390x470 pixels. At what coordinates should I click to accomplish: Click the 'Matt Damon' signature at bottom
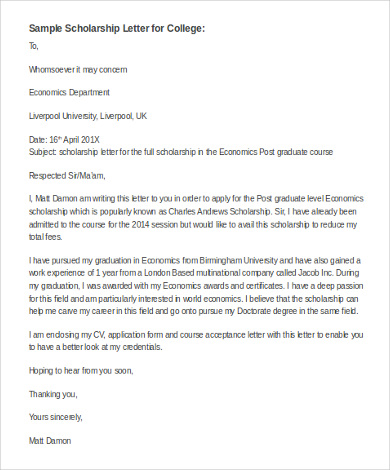click(x=50, y=441)
